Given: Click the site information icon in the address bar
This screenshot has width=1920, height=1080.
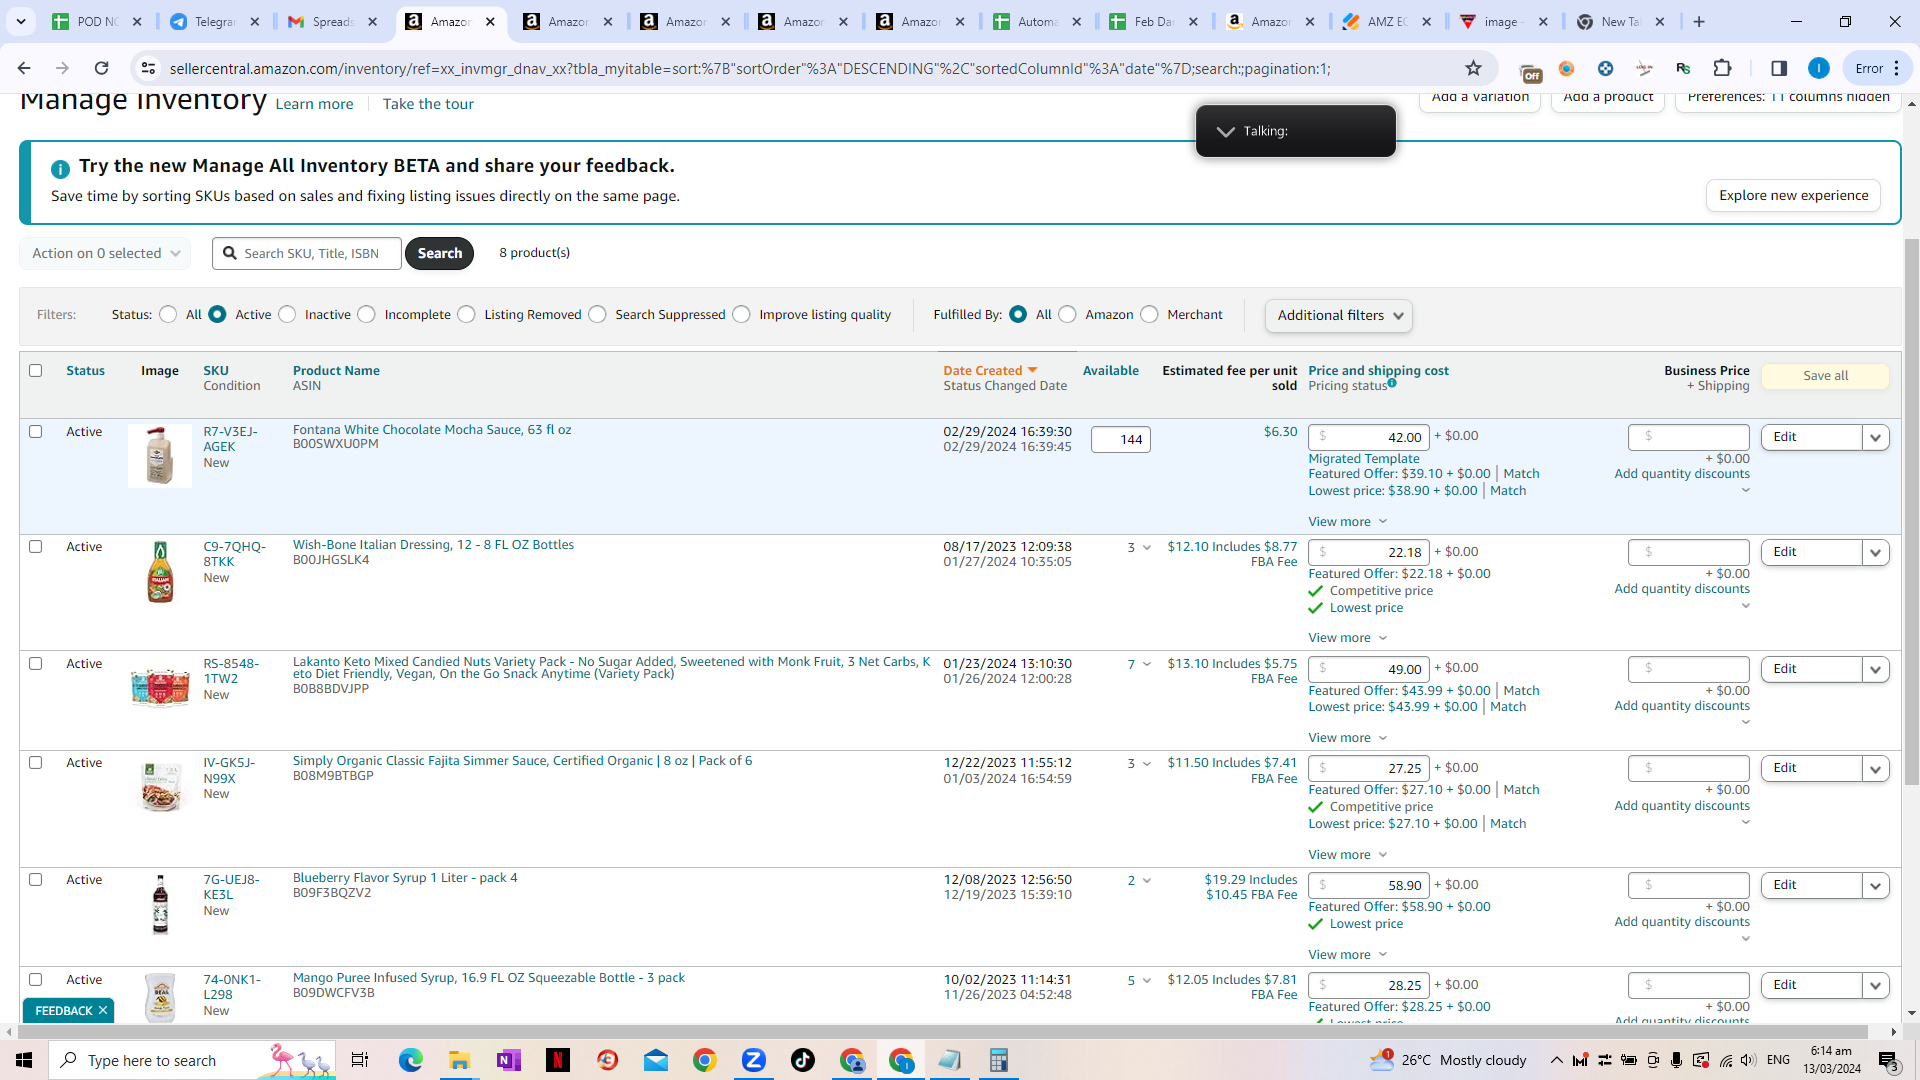Looking at the screenshot, I should (x=148, y=68).
